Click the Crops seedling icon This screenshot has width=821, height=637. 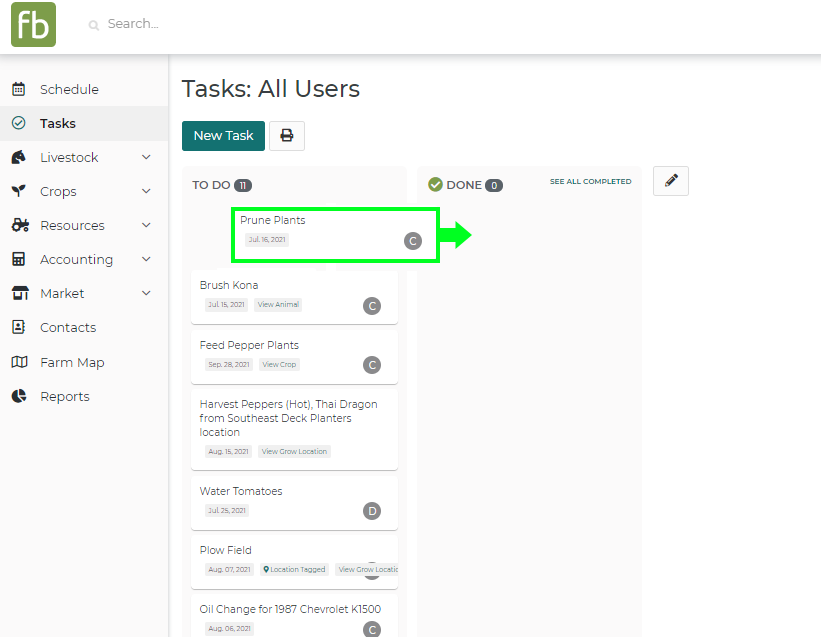pos(19,191)
